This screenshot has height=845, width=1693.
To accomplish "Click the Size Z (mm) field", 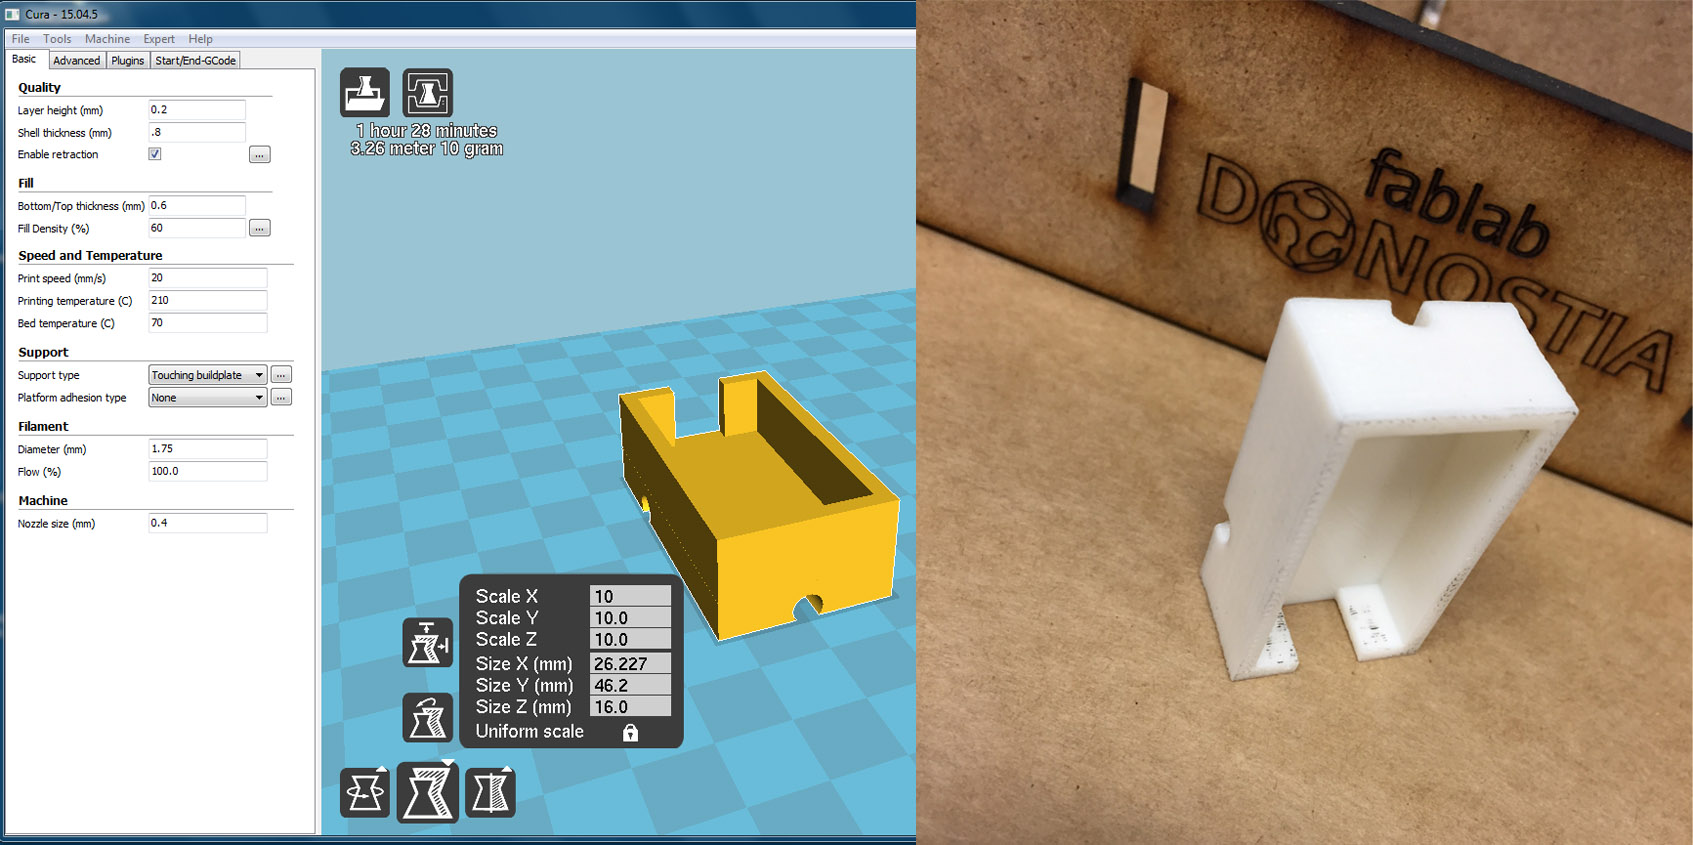I will [x=630, y=707].
